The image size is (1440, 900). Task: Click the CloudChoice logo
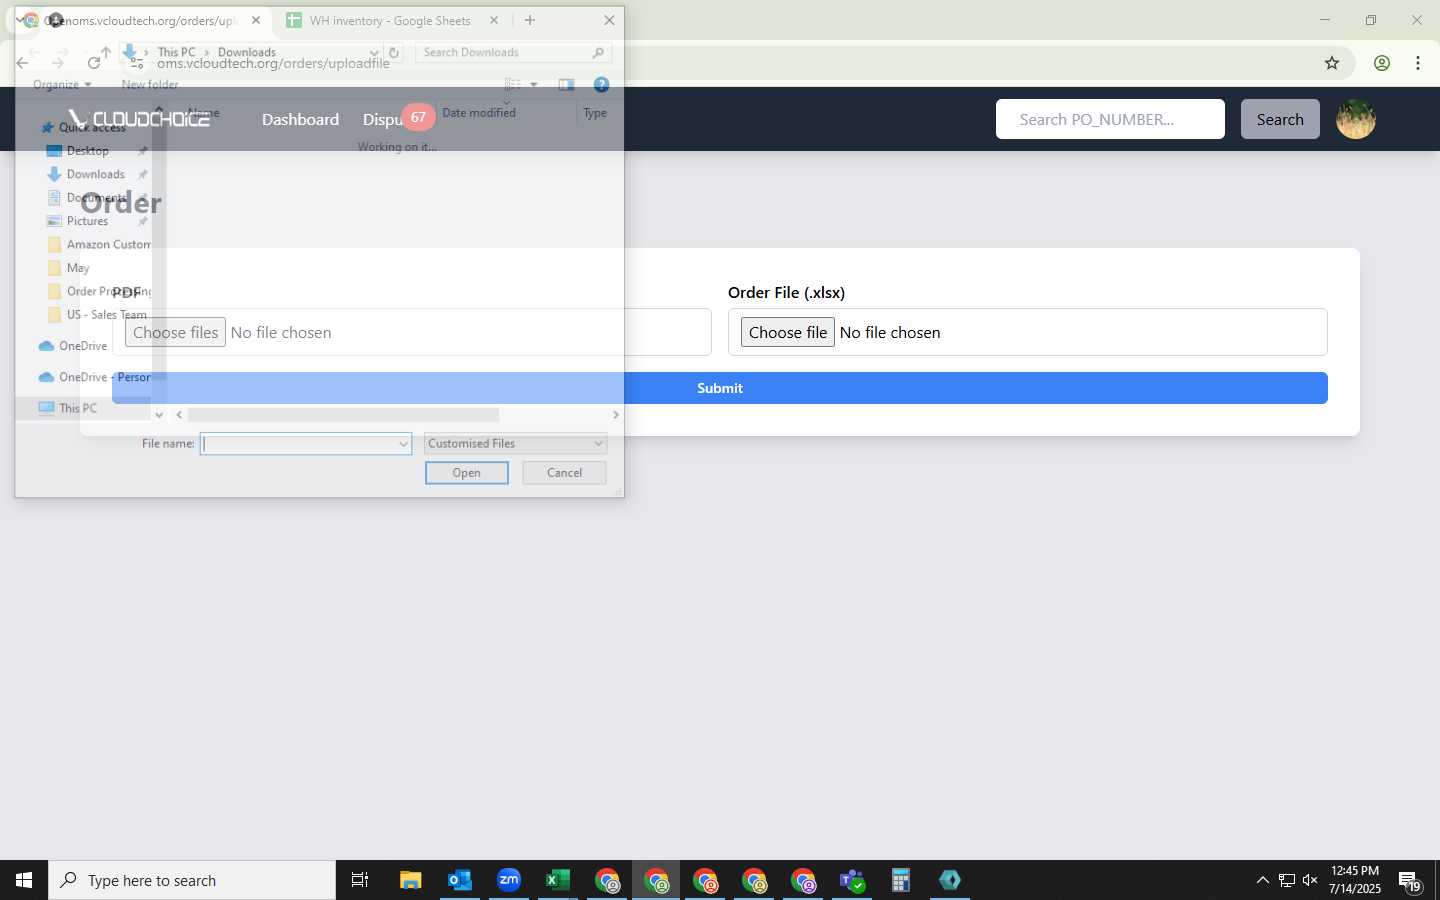[x=139, y=119]
